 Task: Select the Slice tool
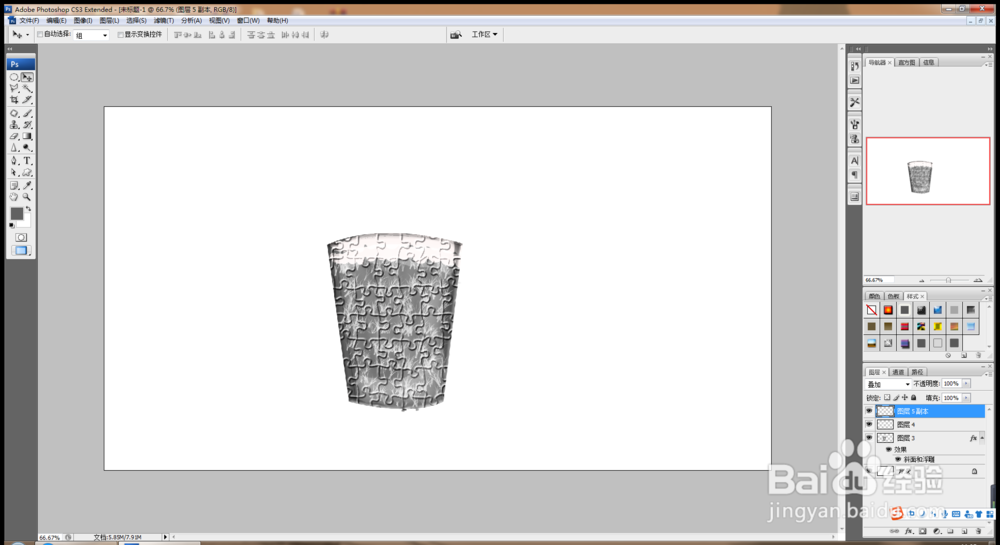tap(27, 100)
